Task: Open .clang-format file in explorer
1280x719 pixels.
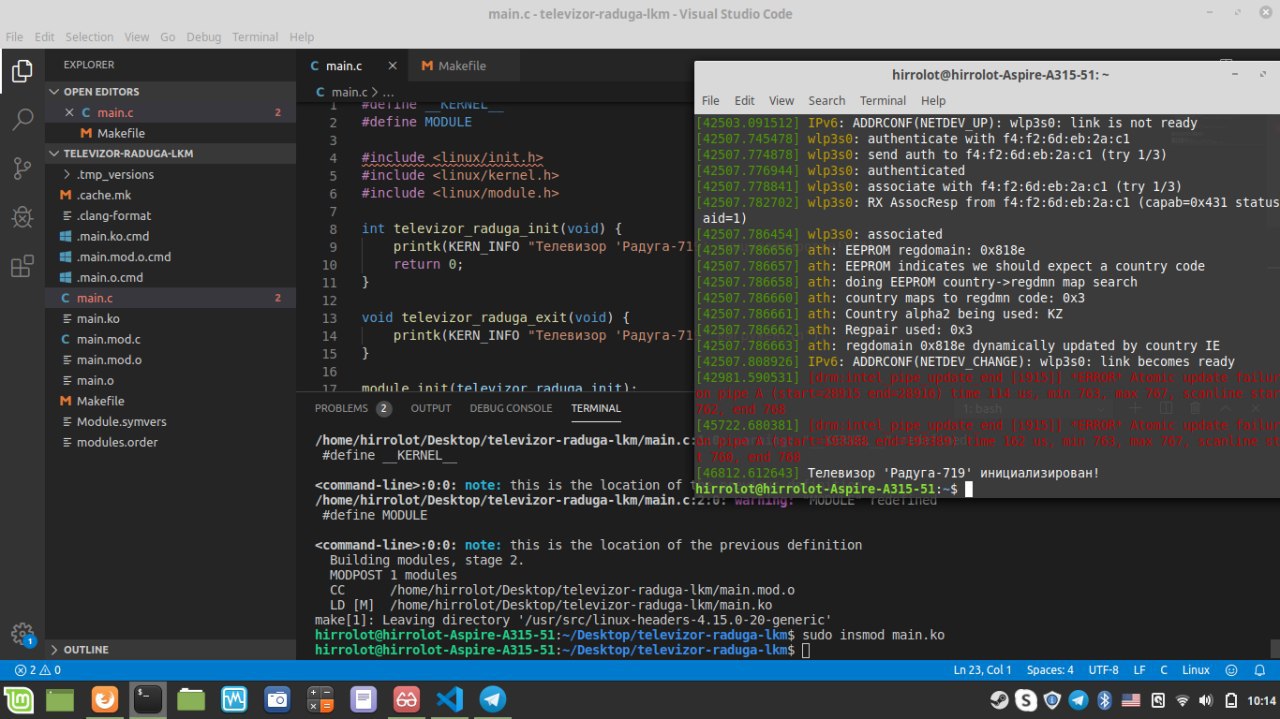Action: point(114,215)
